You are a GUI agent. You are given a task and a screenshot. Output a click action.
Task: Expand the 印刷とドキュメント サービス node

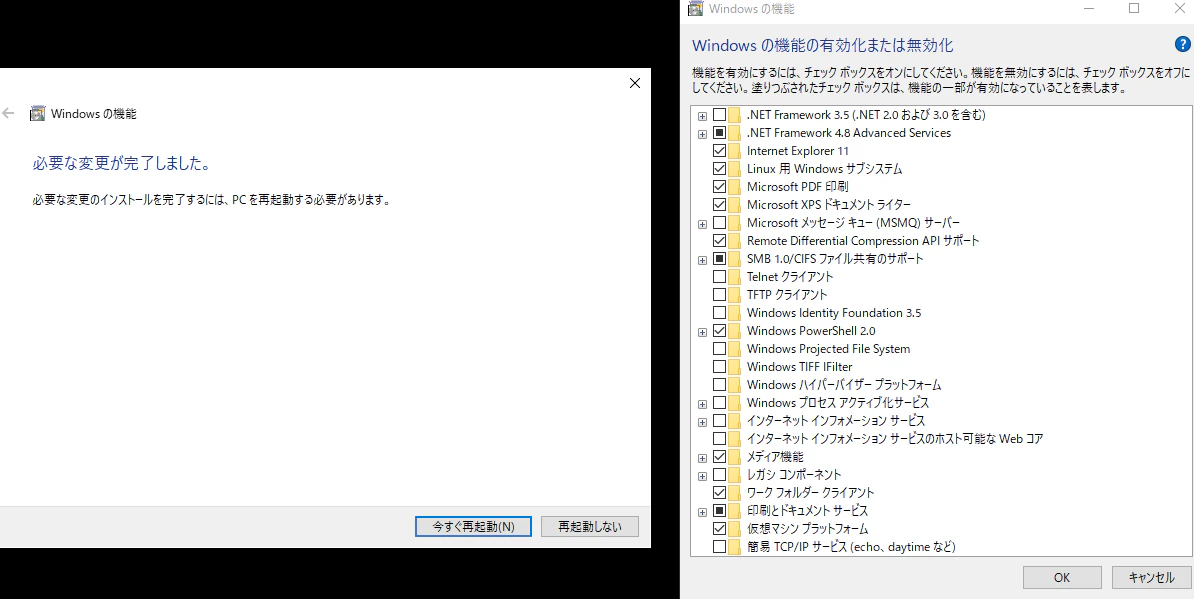702,512
